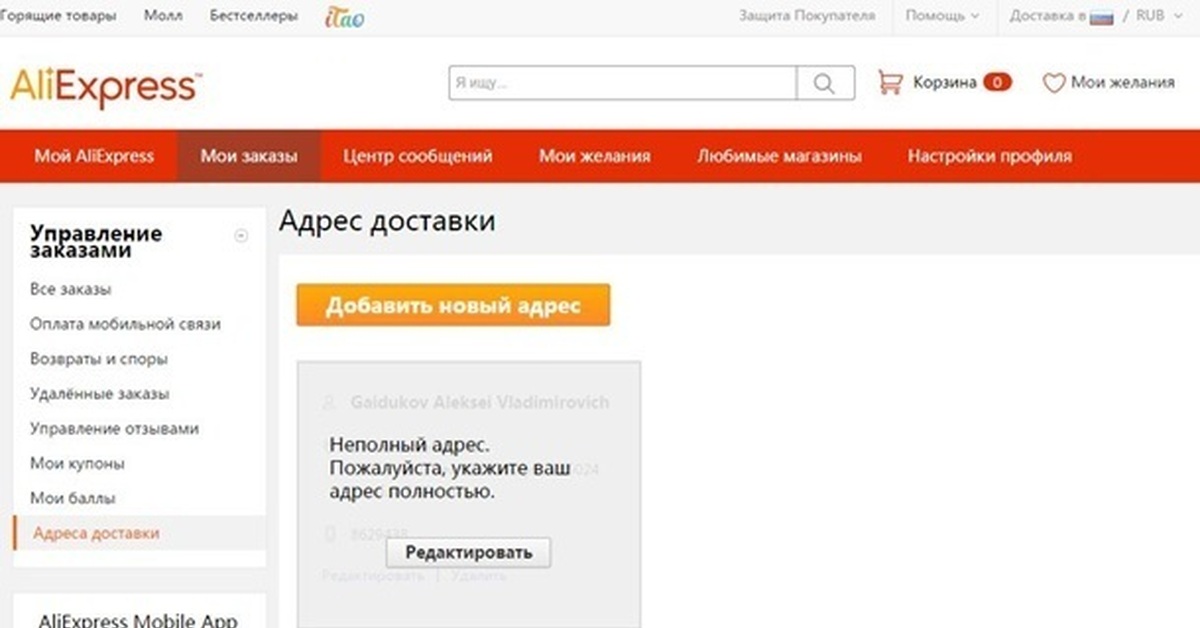This screenshot has width=1200, height=628.
Task: Open the shopping cart icon
Action: [x=890, y=83]
